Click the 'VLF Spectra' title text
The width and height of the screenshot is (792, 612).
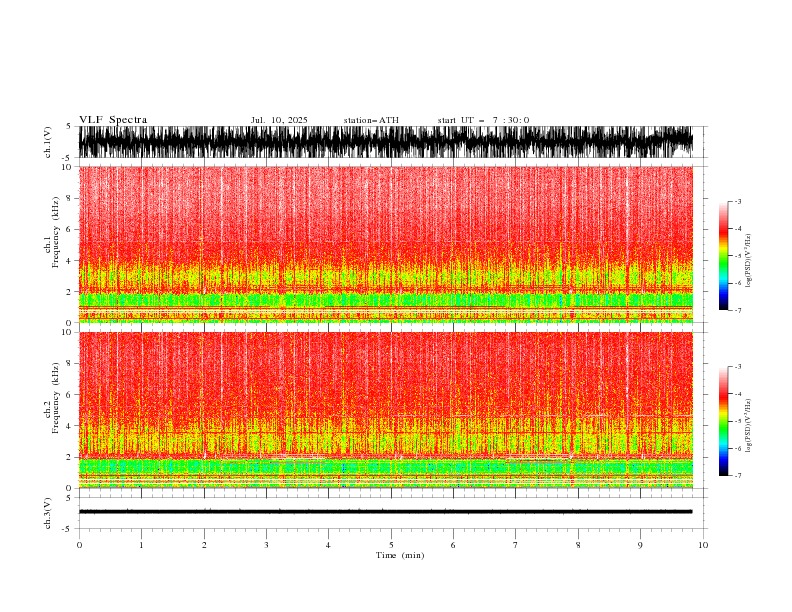coord(113,120)
